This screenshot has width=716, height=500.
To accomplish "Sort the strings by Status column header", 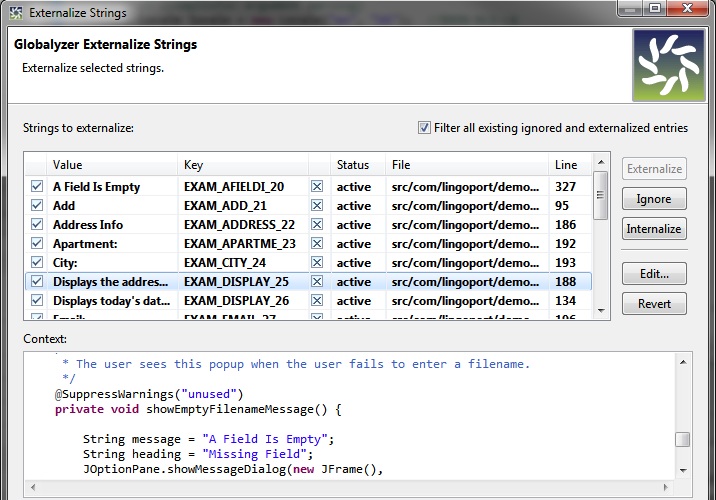I will [352, 165].
